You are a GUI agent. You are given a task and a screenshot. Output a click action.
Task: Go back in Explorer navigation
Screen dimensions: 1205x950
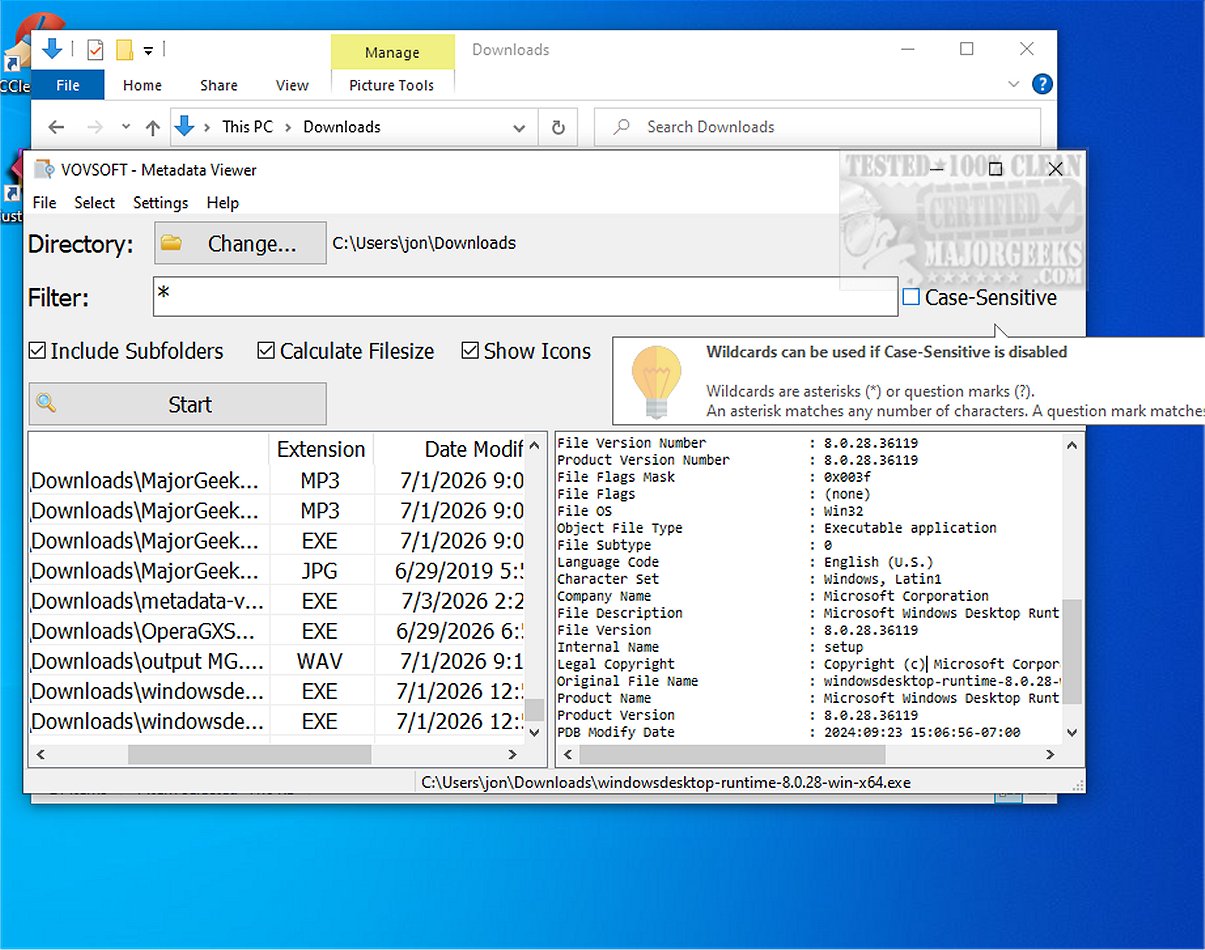(56, 127)
